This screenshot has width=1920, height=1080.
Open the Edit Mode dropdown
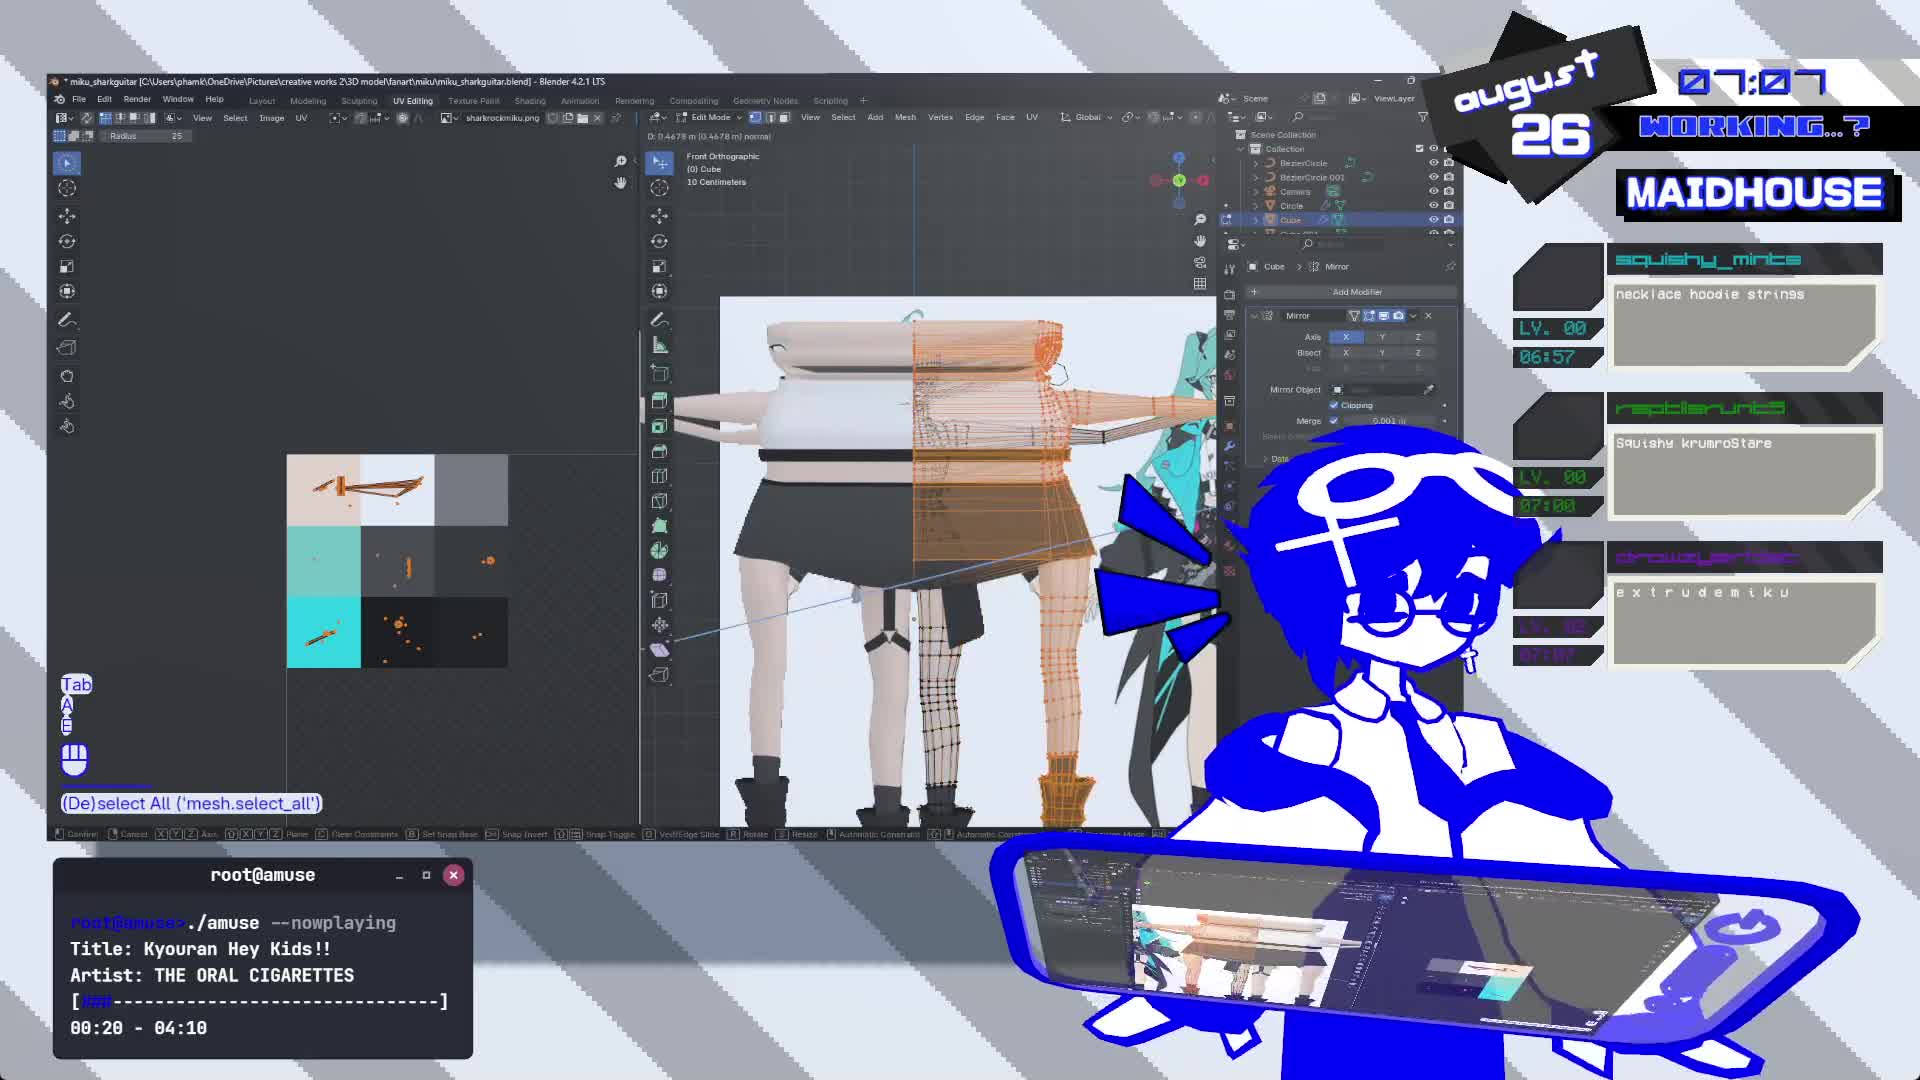(709, 117)
